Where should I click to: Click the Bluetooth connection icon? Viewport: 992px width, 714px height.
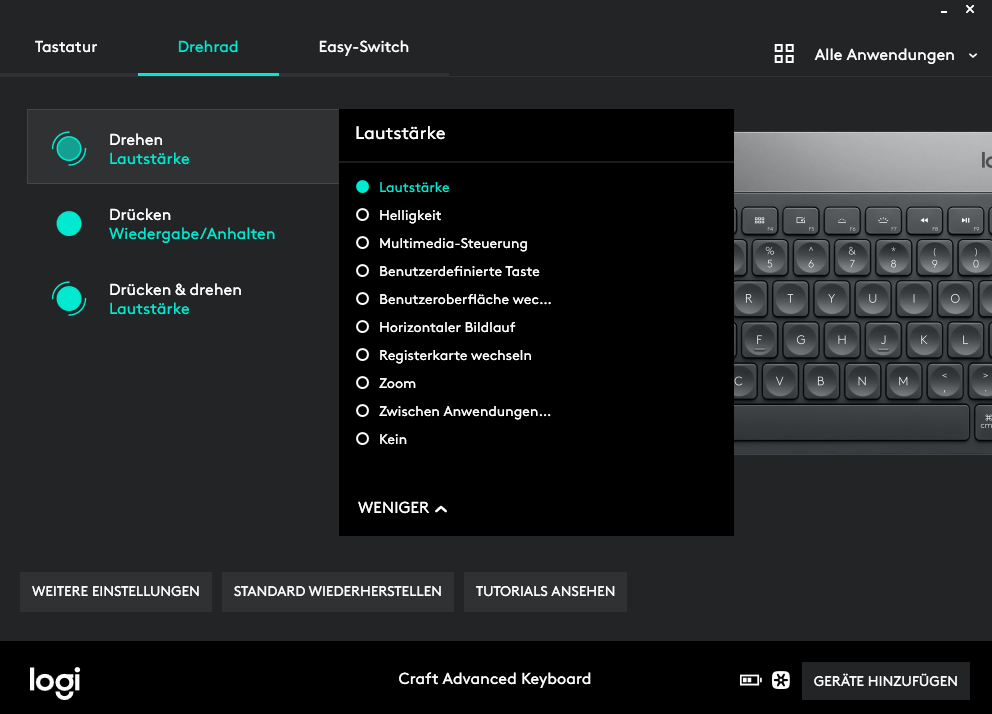[x=782, y=681]
